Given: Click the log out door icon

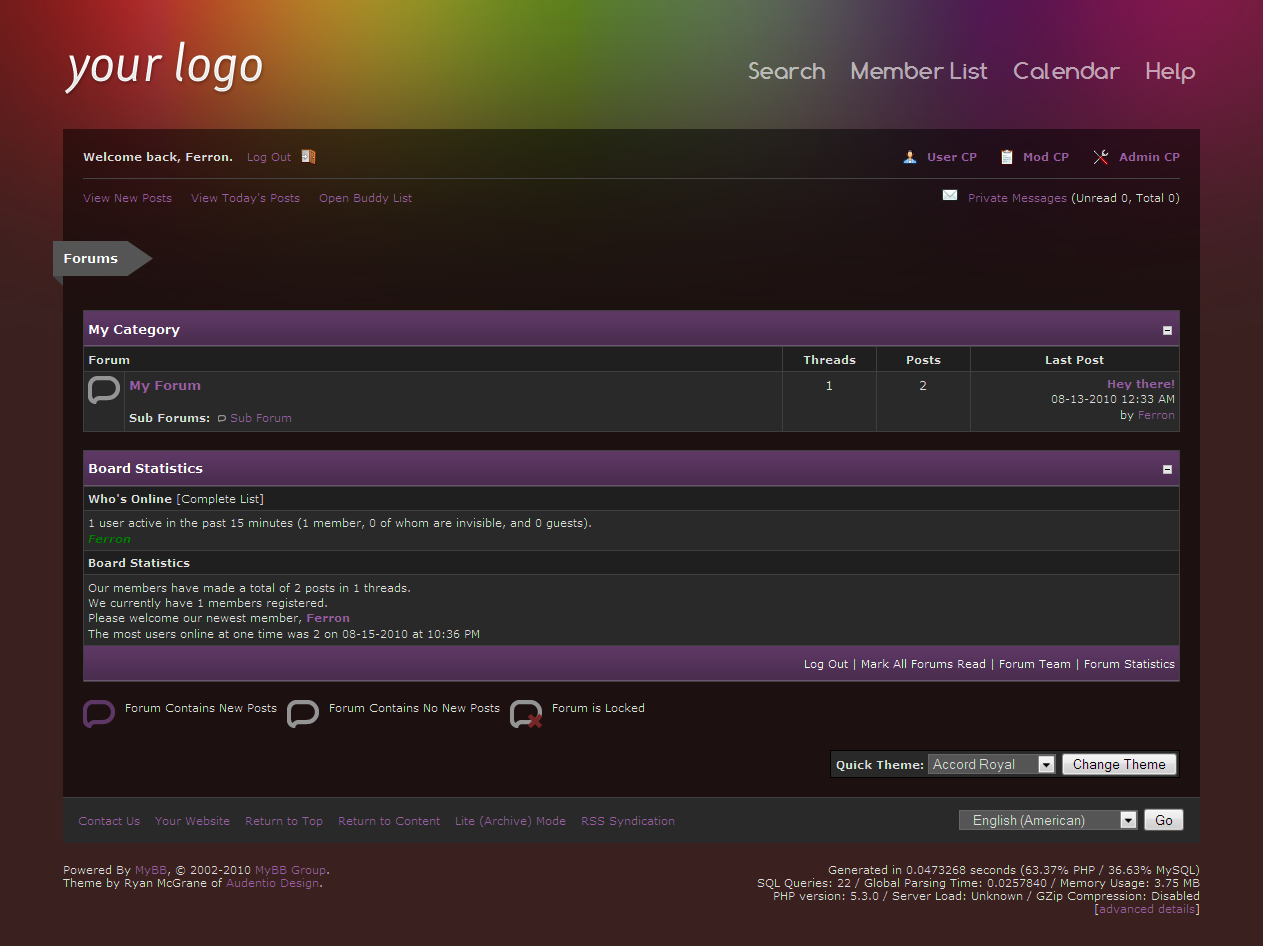Looking at the screenshot, I should tap(308, 156).
